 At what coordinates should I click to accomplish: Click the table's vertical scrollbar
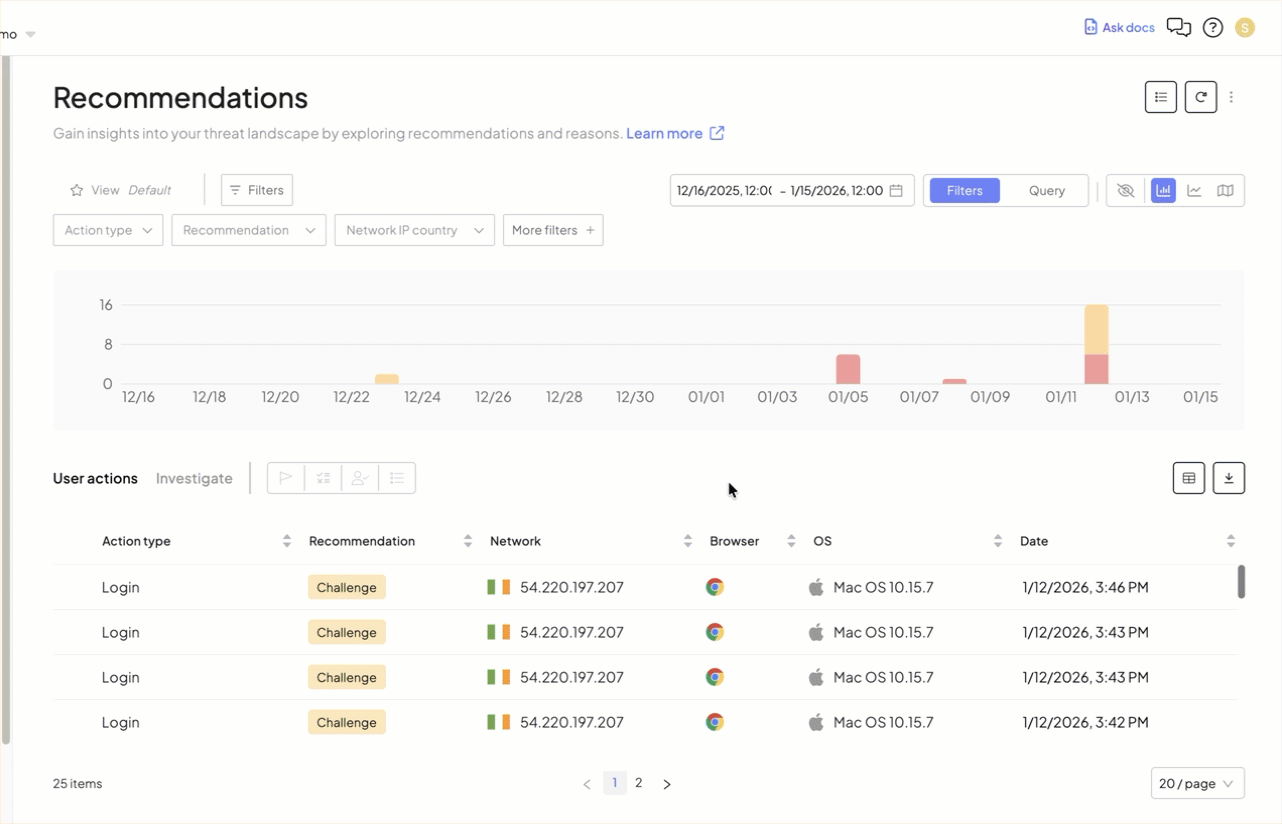click(1241, 582)
